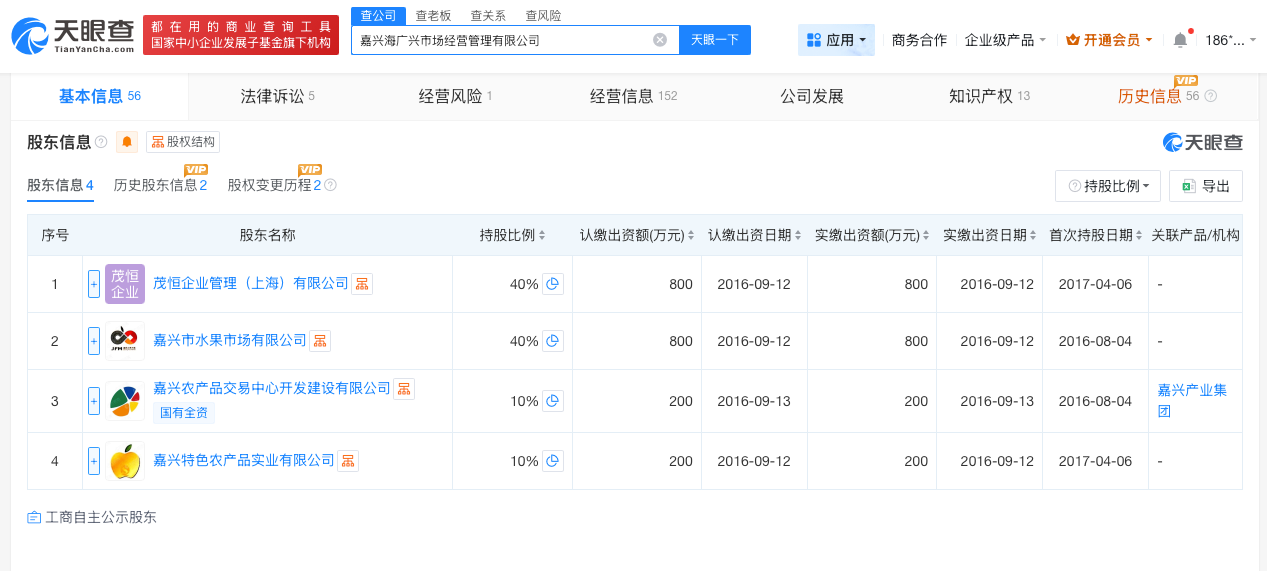View pie chart for row 2 40% share
This screenshot has width=1267, height=571.
[553, 341]
